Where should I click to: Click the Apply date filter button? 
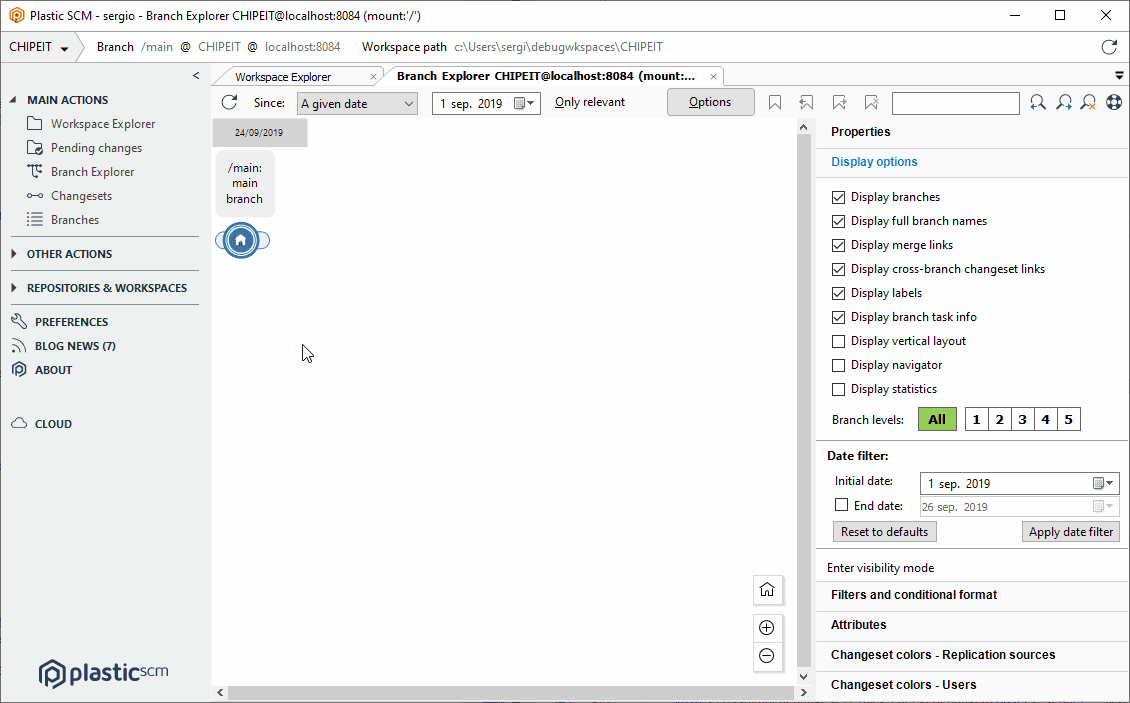point(1070,531)
